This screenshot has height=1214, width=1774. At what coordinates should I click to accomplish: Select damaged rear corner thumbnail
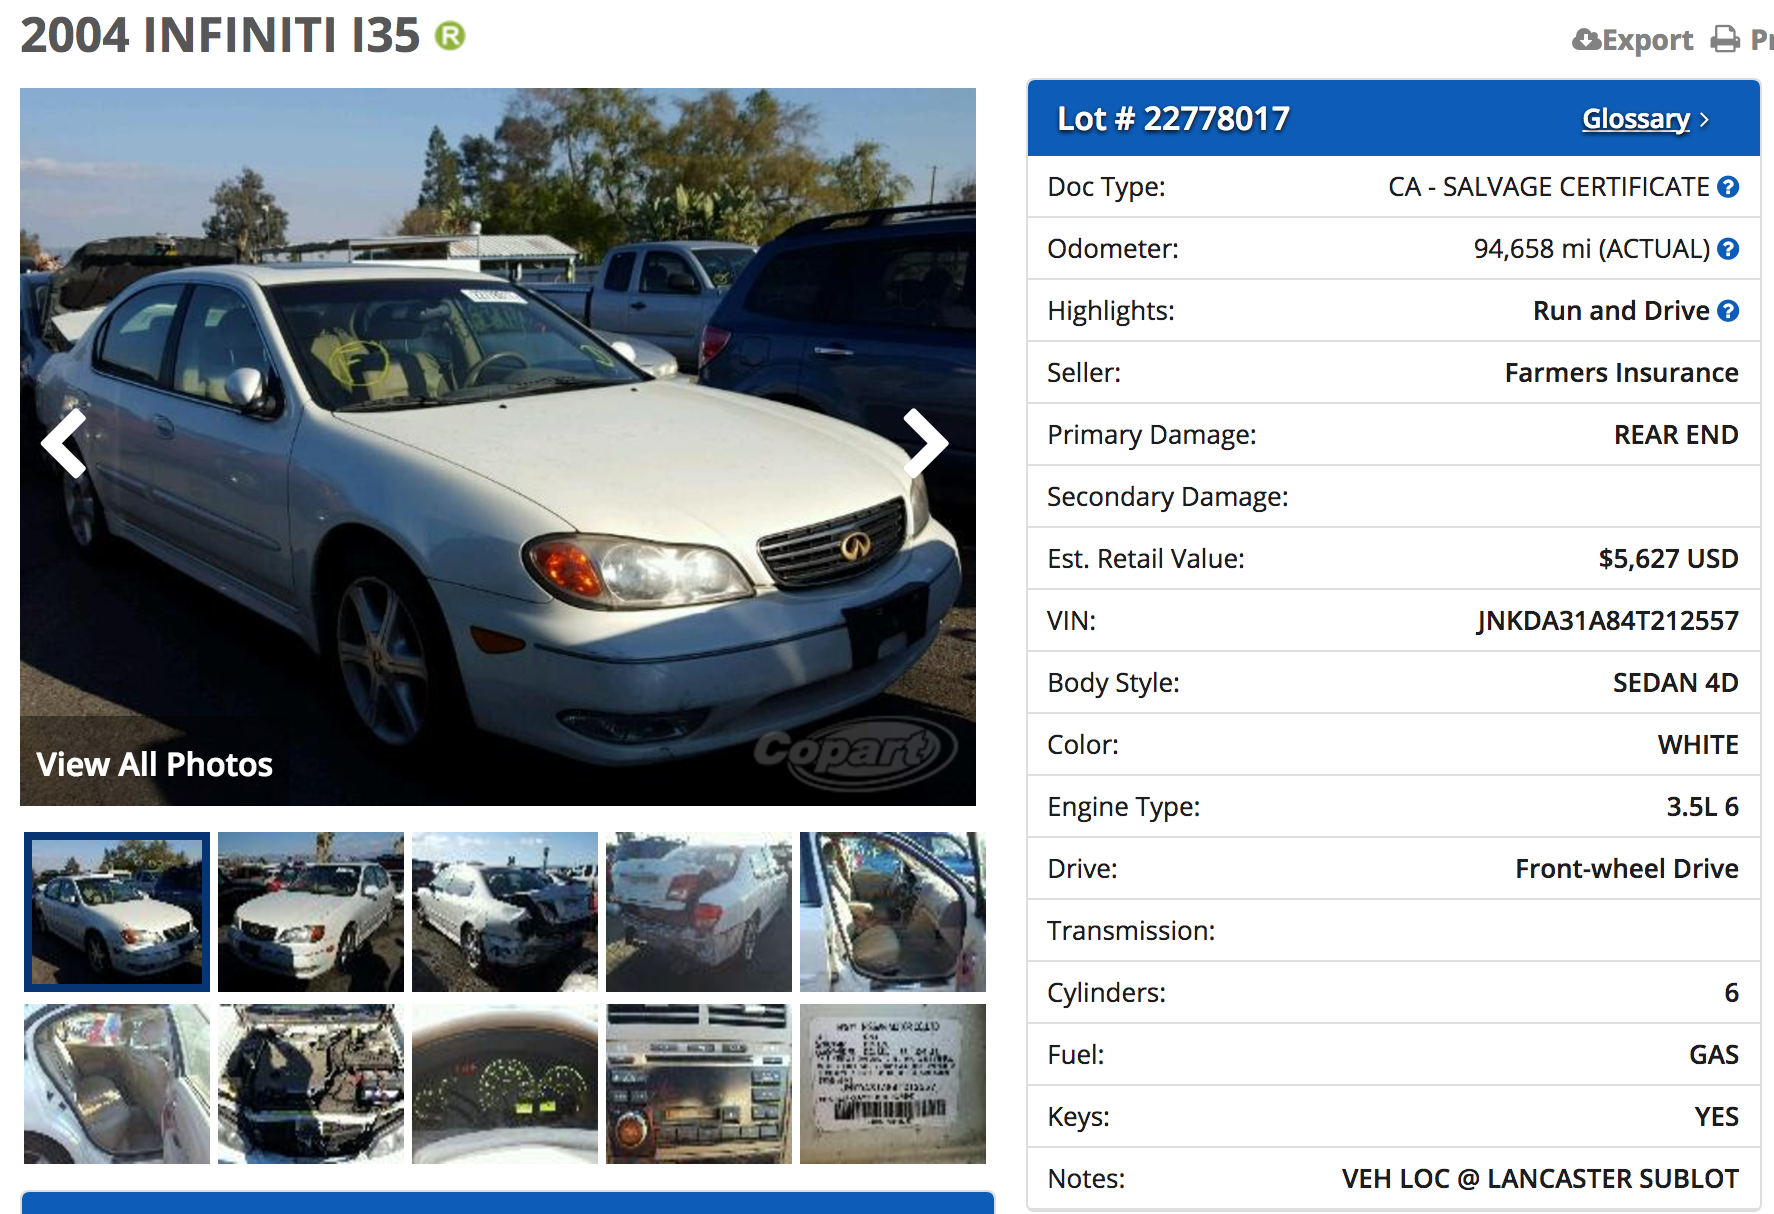(x=505, y=912)
